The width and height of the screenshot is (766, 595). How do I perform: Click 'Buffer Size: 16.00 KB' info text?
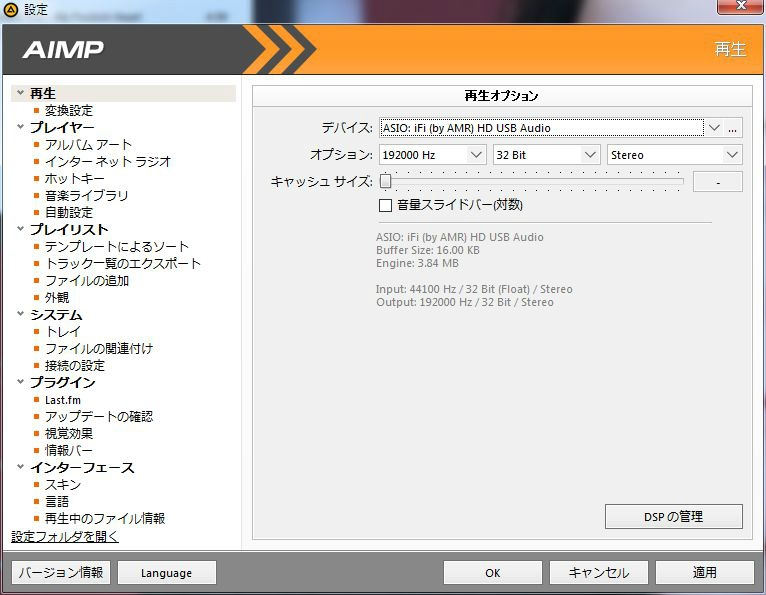coord(428,250)
